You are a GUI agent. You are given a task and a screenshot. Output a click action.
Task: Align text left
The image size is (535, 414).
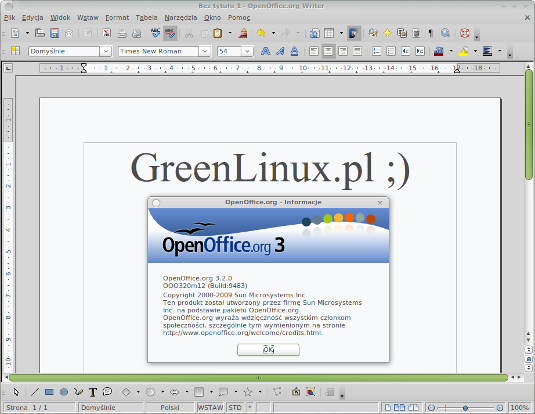pyautogui.click(x=314, y=51)
